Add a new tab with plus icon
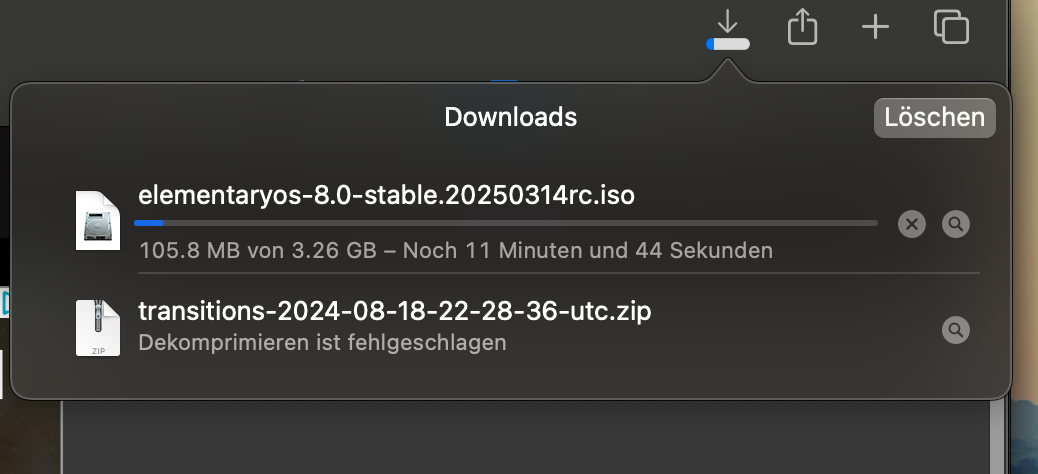 [x=875, y=27]
